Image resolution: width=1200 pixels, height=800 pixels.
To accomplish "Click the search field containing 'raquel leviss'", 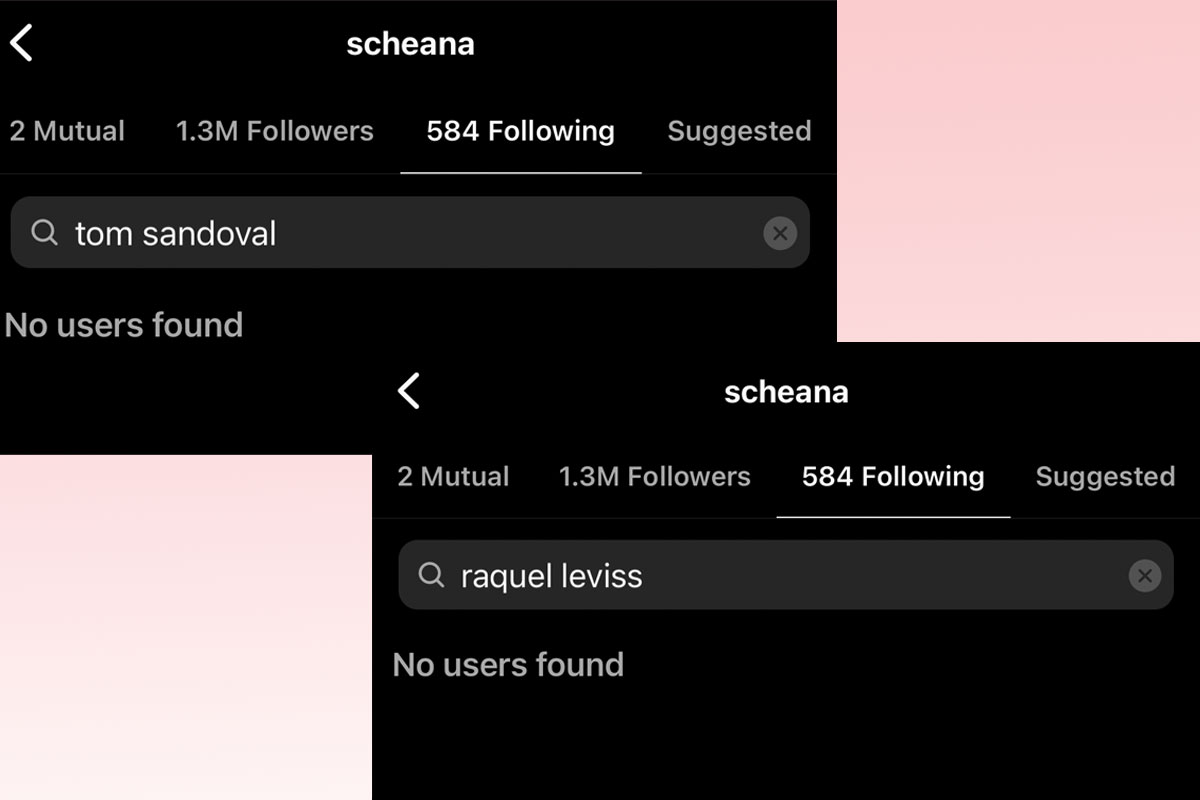I will tap(786, 575).
